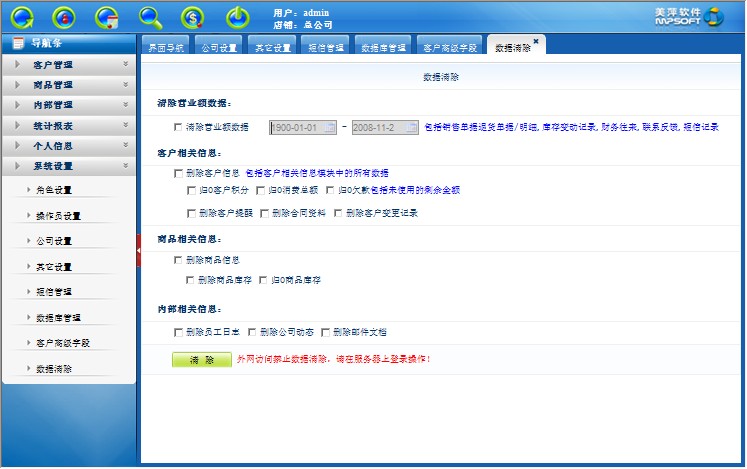The height and width of the screenshot is (469, 747).
Task: Click the red sidebar collapse arrow handle
Action: [139, 258]
